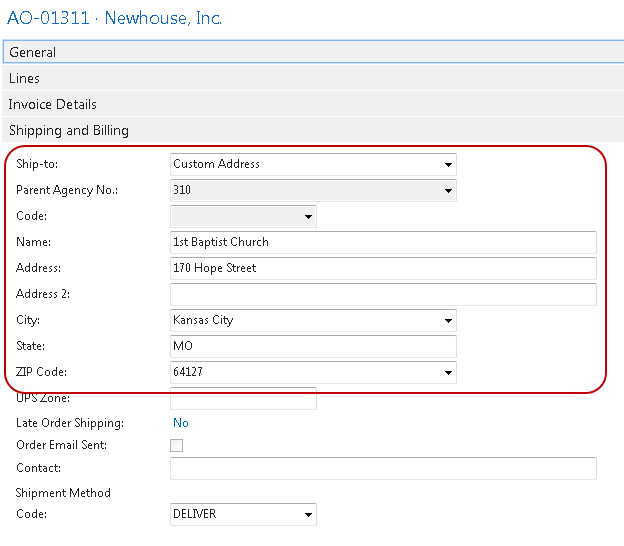Expand the Invoice Details section
This screenshot has width=624, height=546.
[x=52, y=104]
